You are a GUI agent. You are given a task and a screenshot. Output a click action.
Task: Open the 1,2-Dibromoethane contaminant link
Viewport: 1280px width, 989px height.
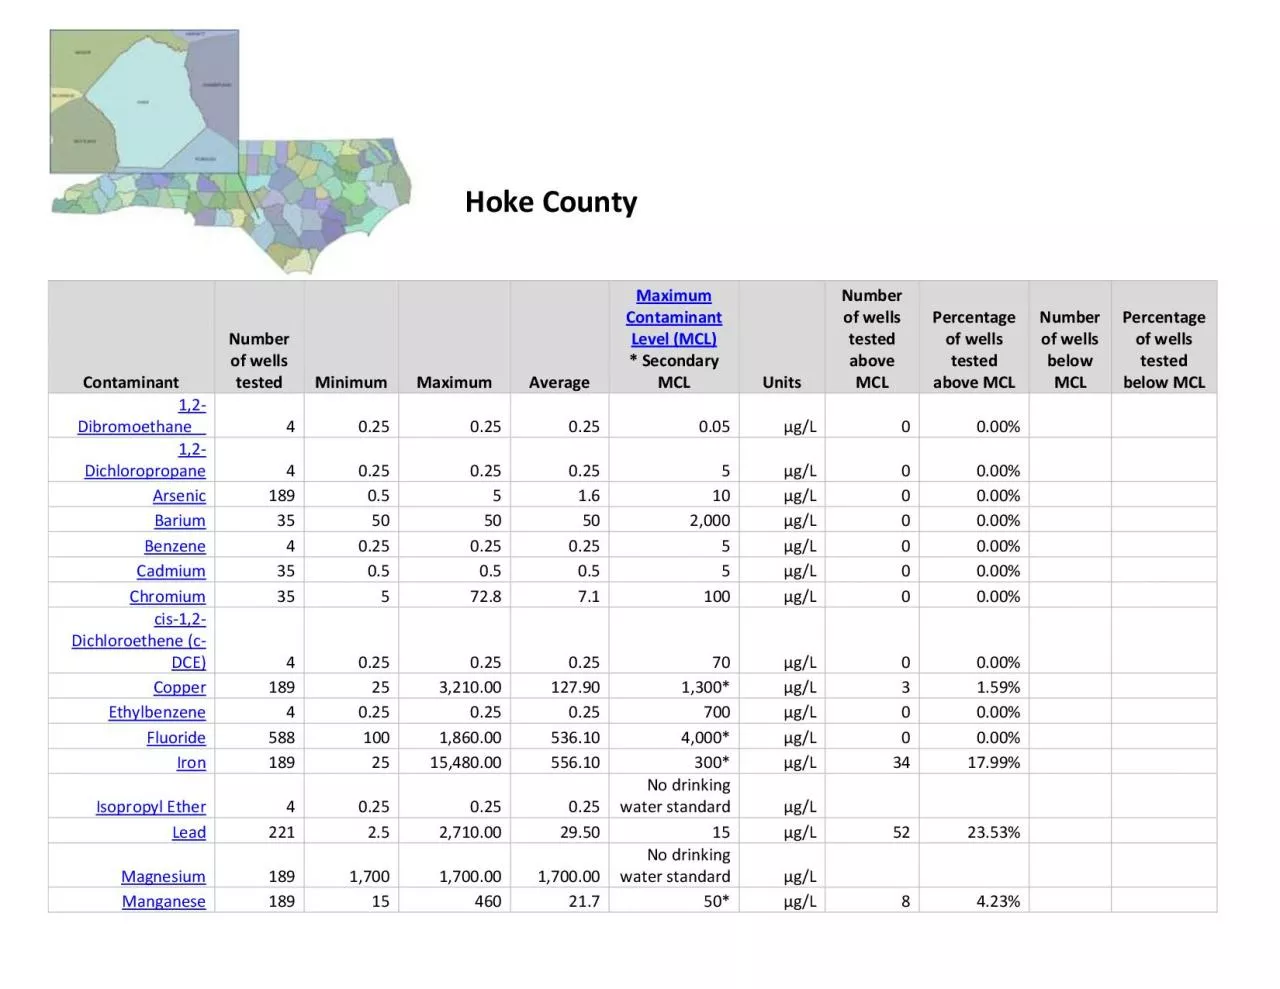pos(141,415)
